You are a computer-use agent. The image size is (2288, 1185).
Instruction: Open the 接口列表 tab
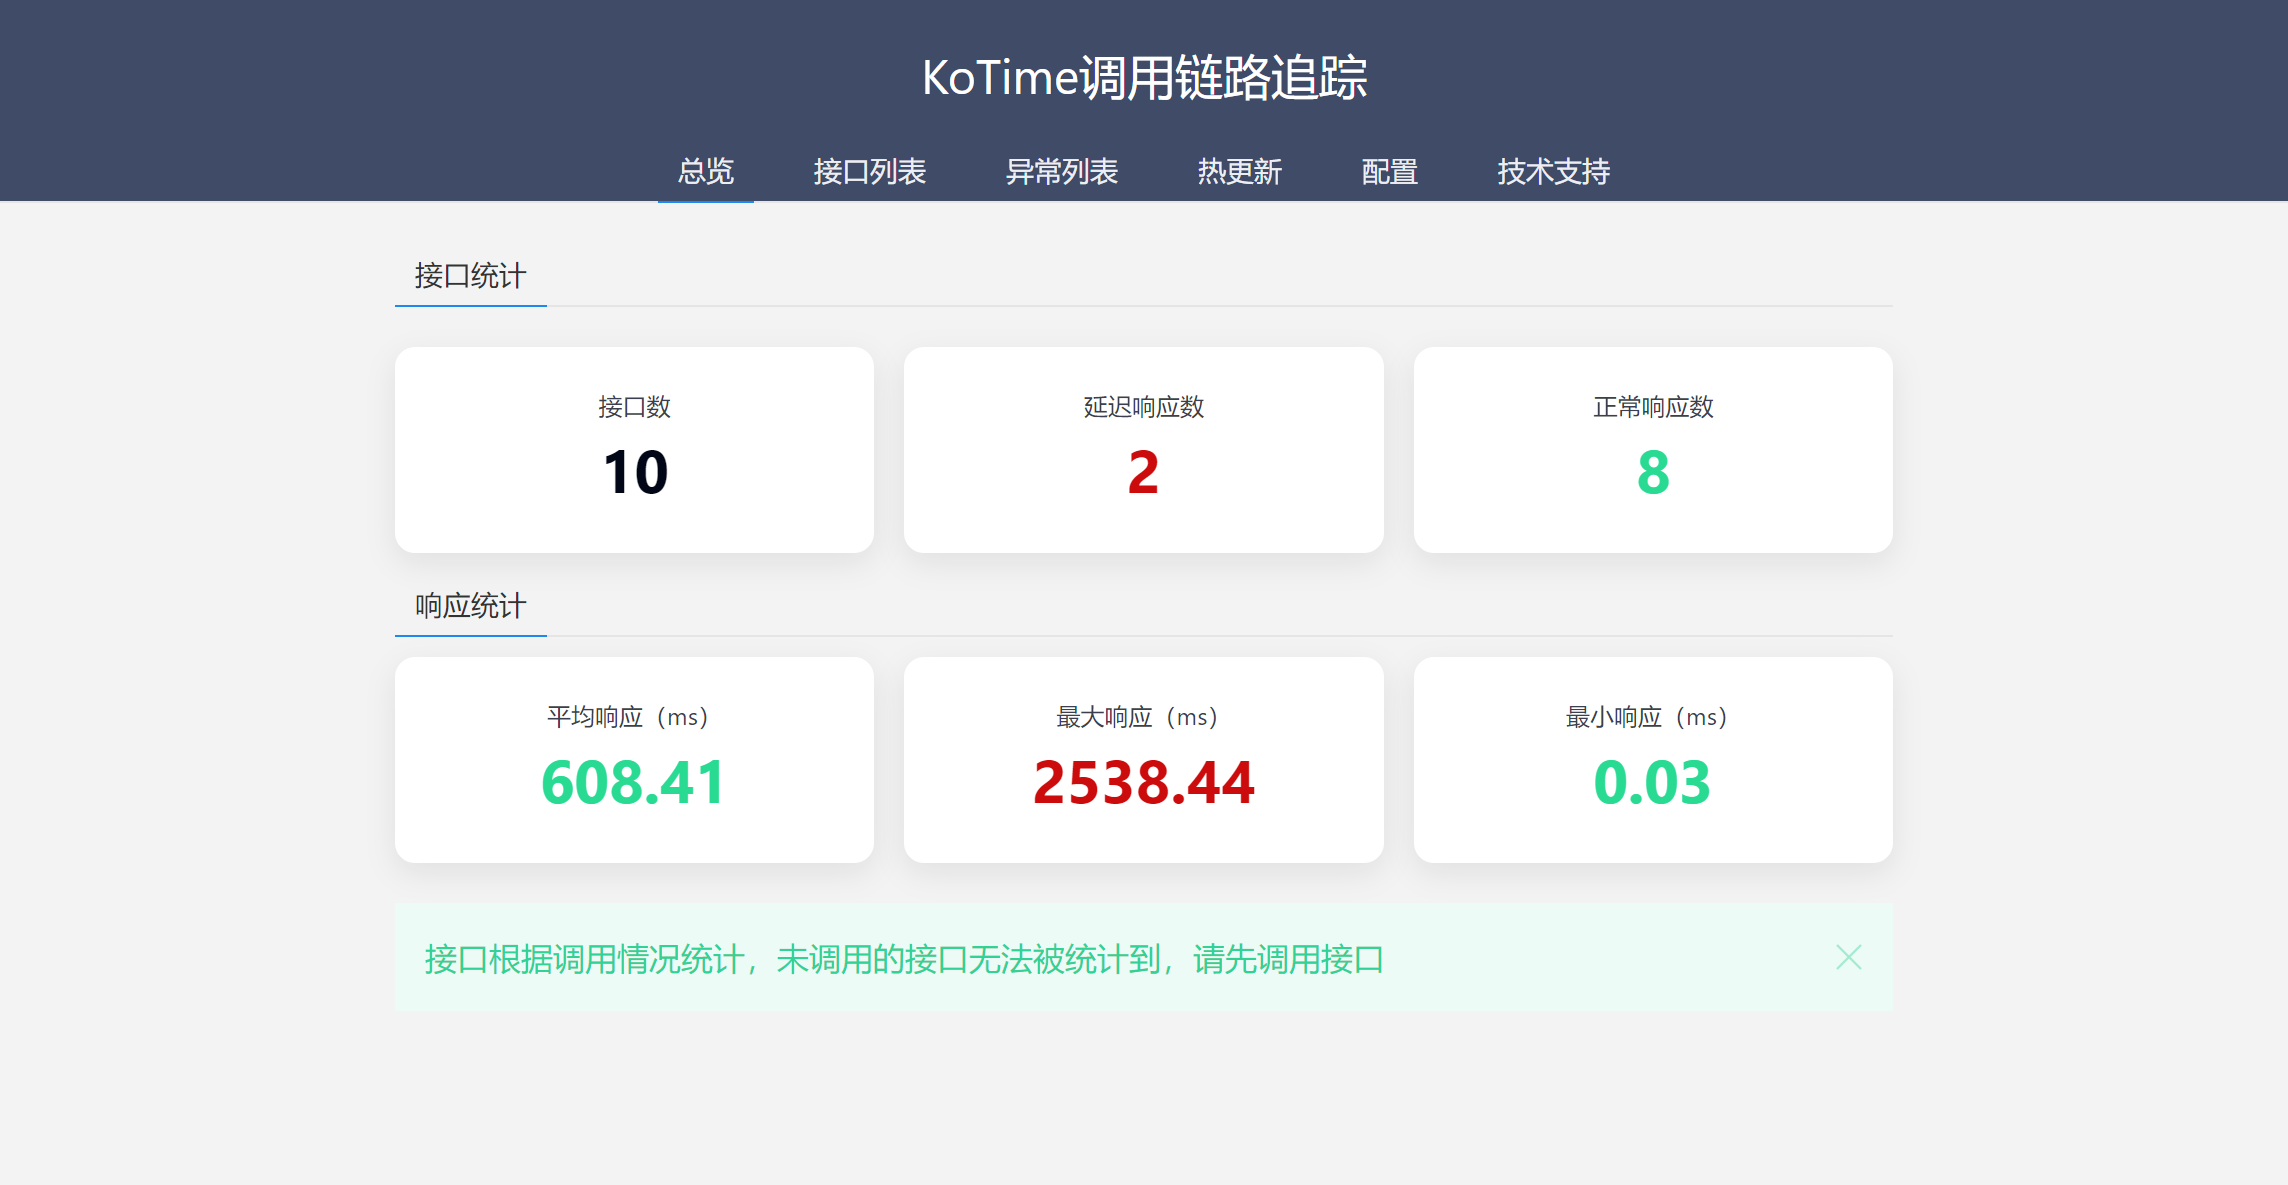click(869, 172)
